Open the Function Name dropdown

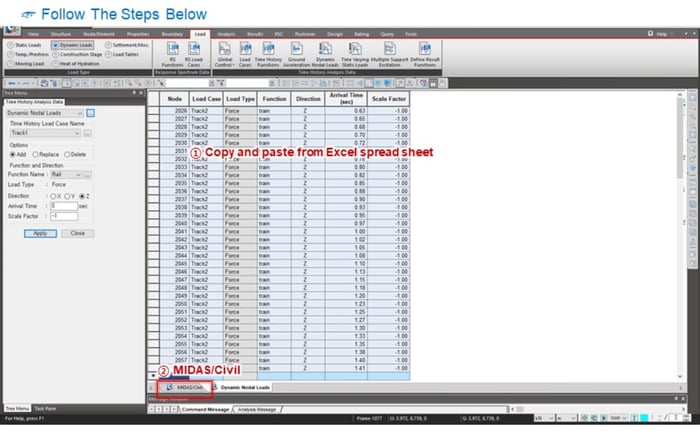tap(66, 175)
